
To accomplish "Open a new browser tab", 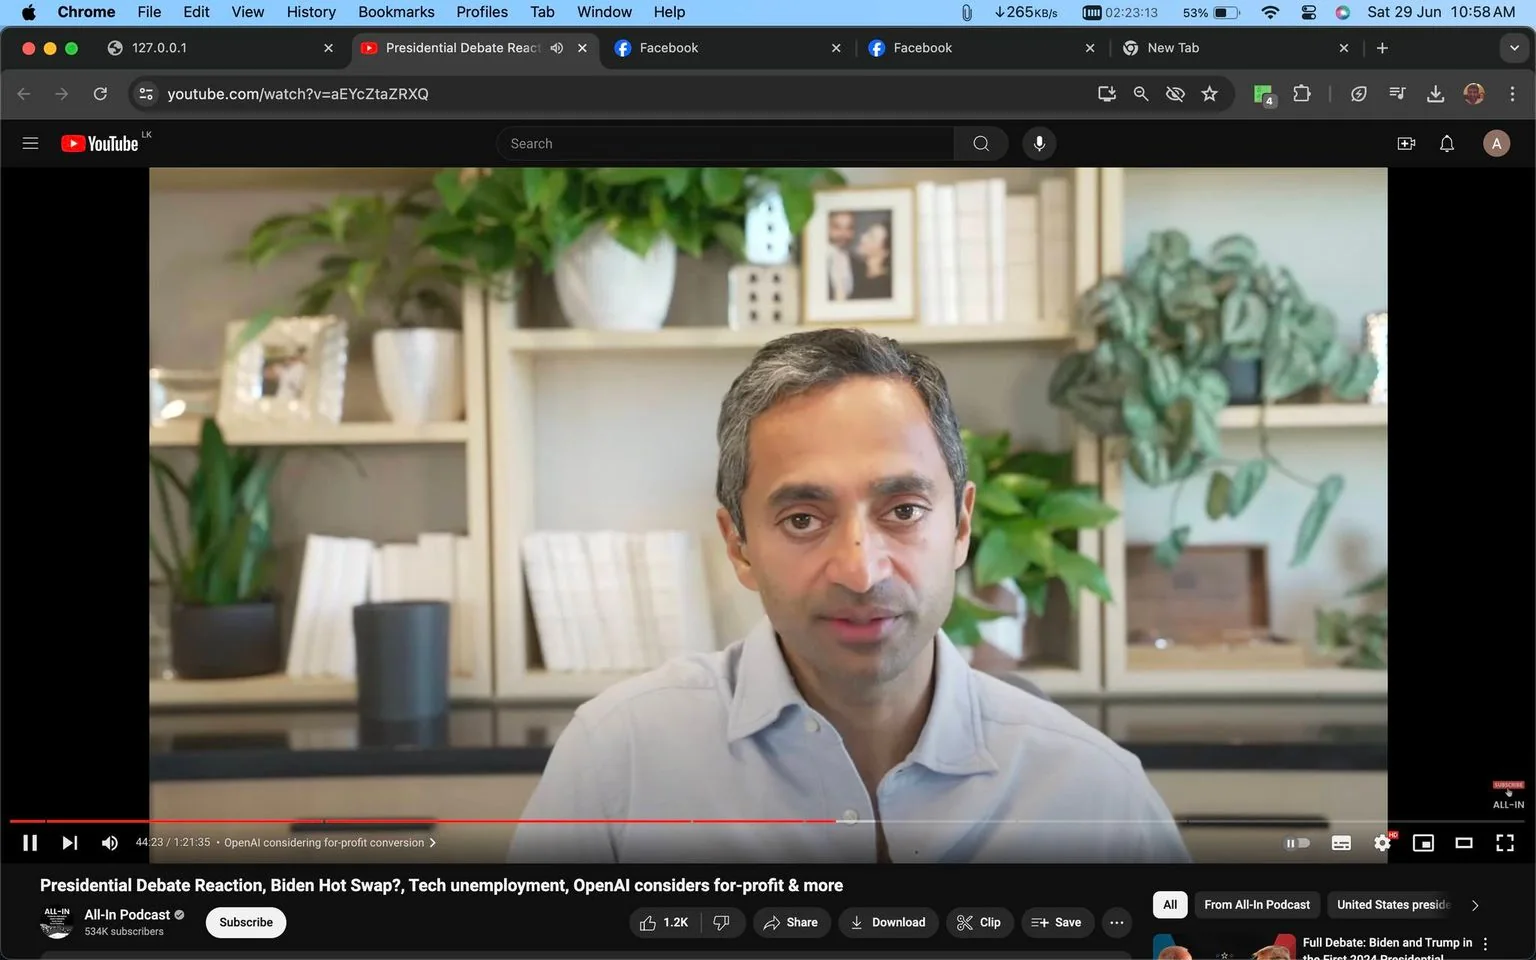I will (1382, 48).
